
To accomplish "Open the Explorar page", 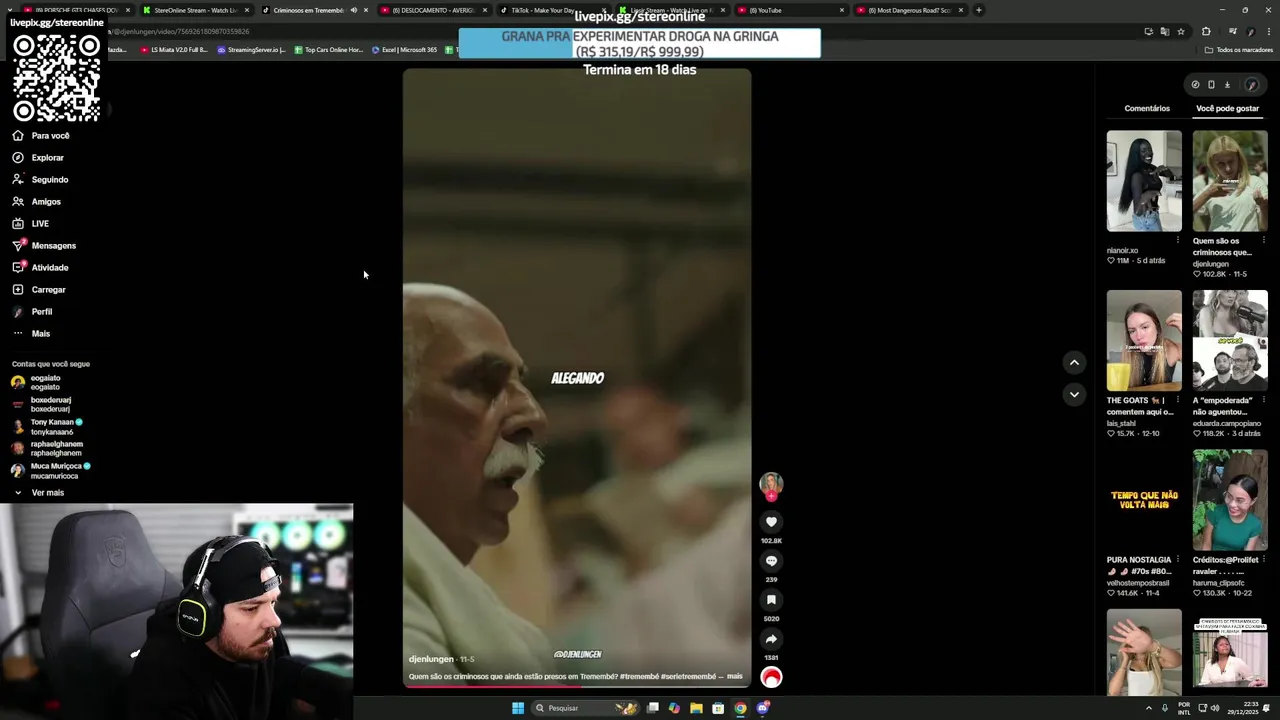I will pos(38,157).
